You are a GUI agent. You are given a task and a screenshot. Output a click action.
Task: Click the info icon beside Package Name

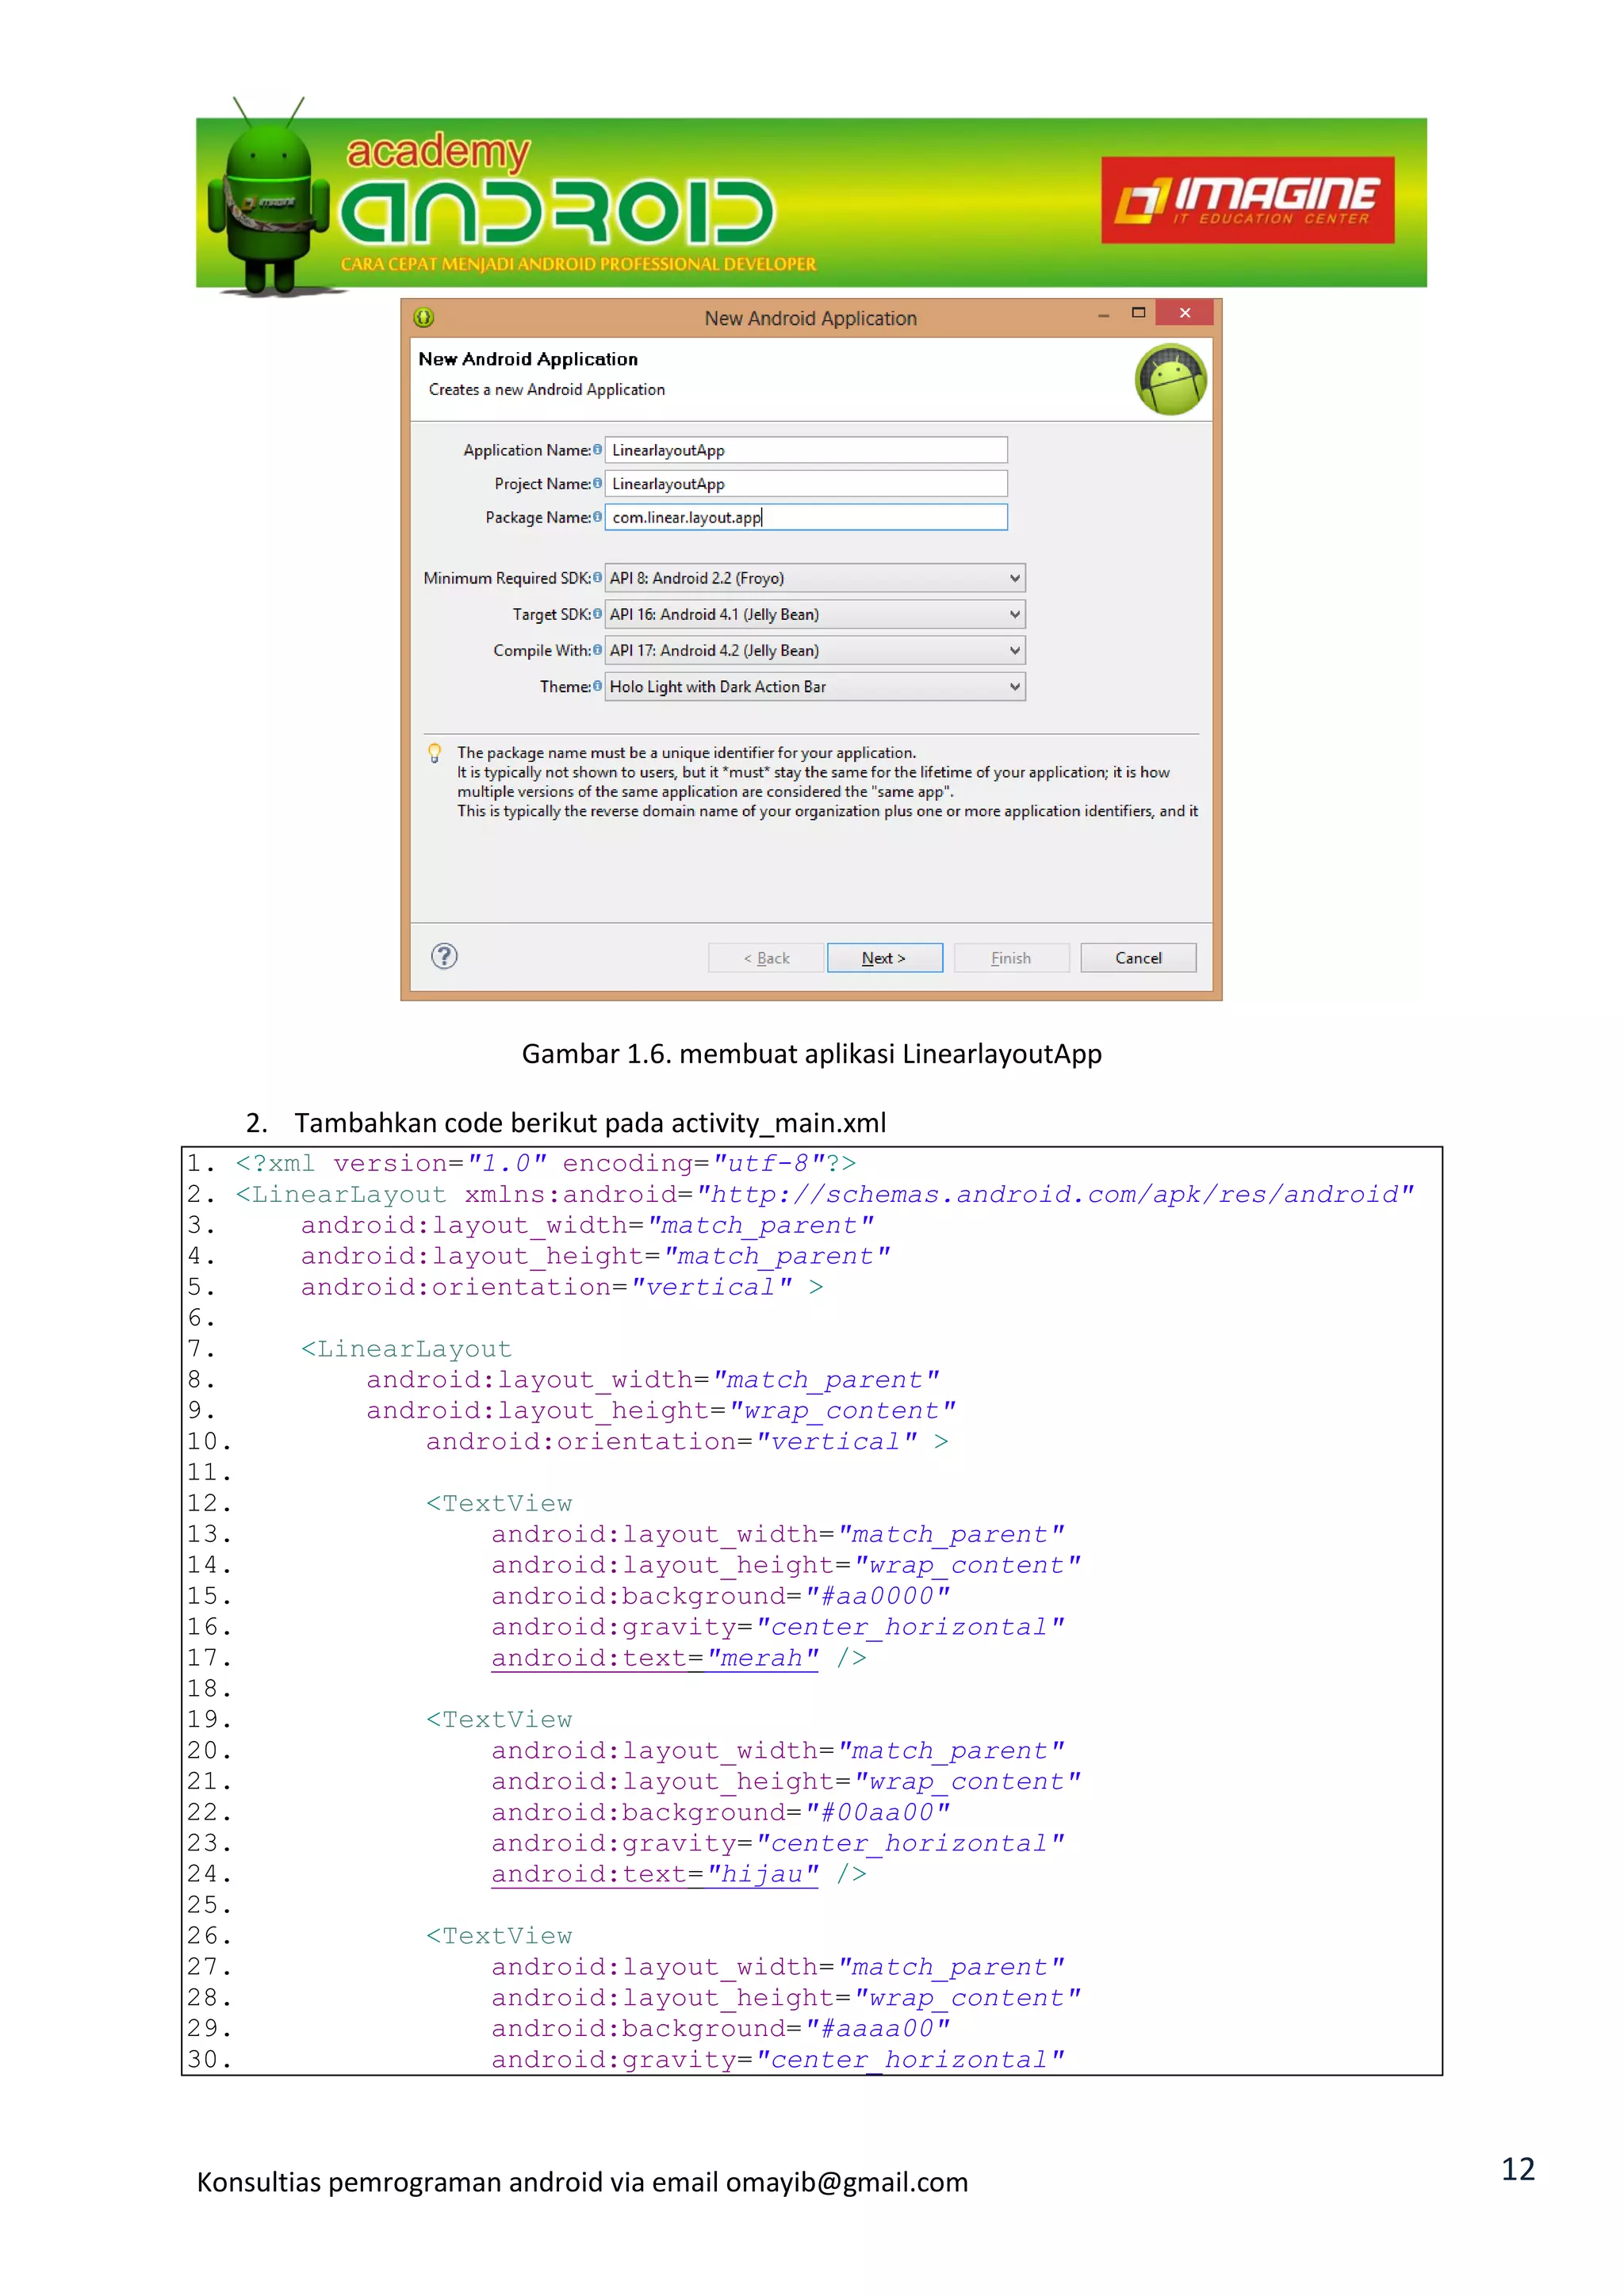point(598,517)
